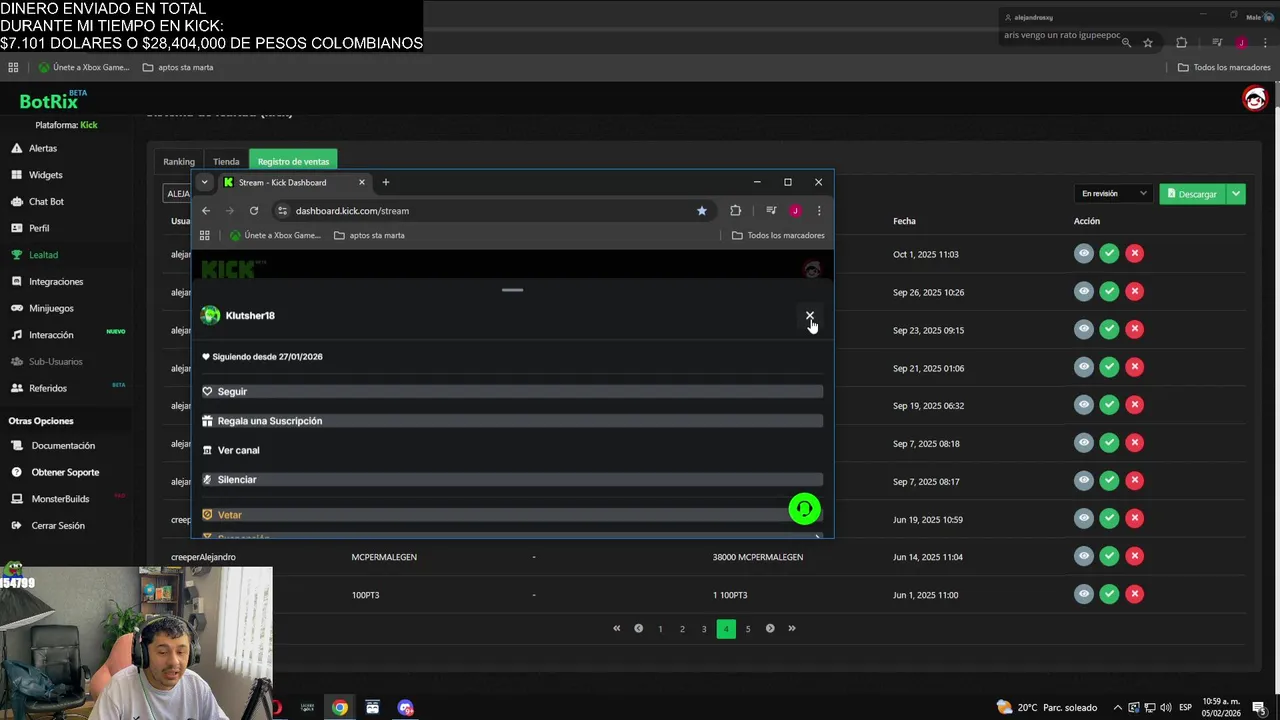Open media control icon in Kick window toolbar
This screenshot has height=720, width=1280.
point(771,211)
